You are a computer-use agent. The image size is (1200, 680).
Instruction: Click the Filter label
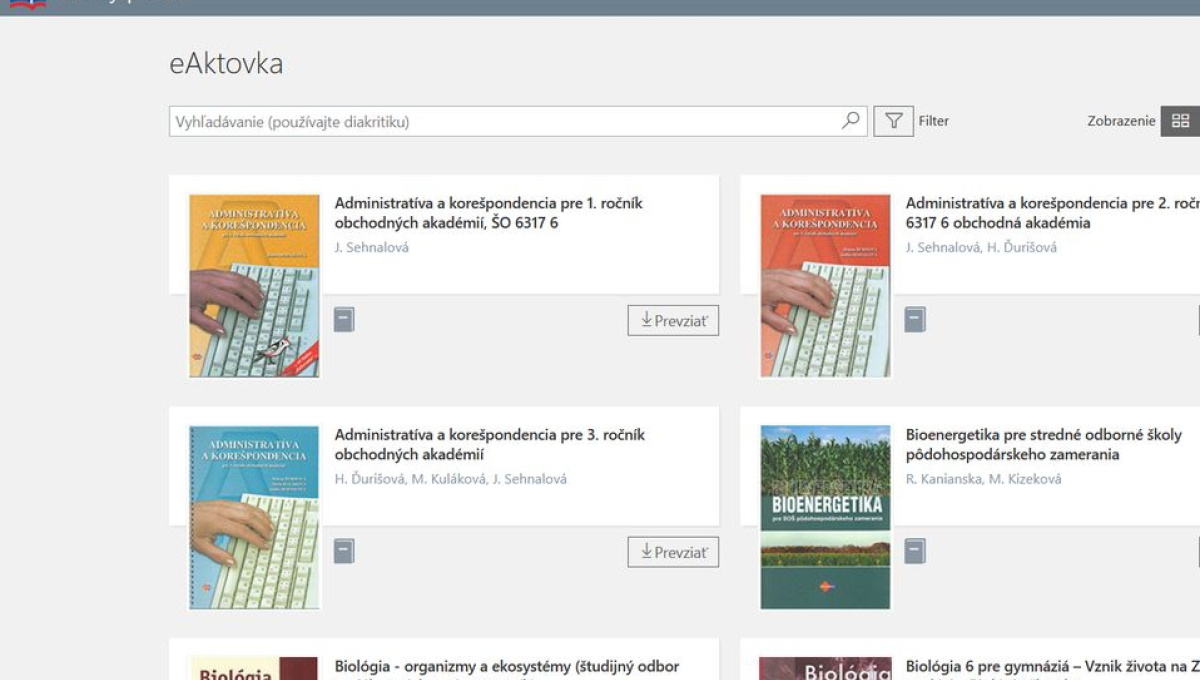tap(934, 121)
